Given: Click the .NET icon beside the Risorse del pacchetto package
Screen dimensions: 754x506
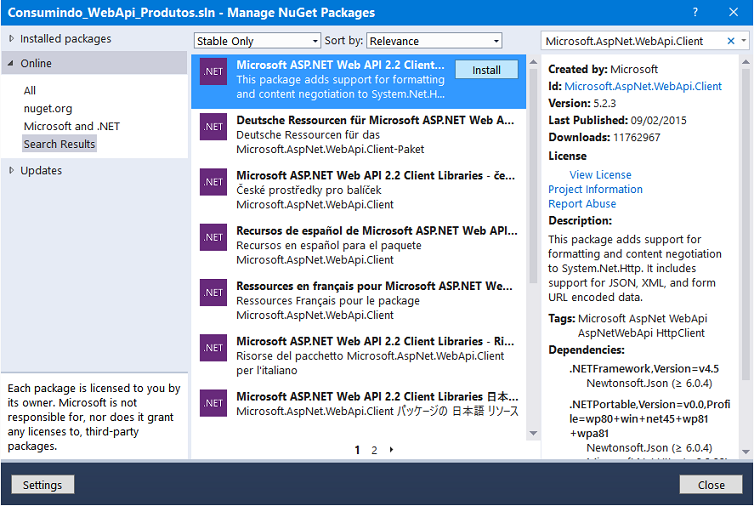Looking at the screenshot, I should (x=213, y=348).
